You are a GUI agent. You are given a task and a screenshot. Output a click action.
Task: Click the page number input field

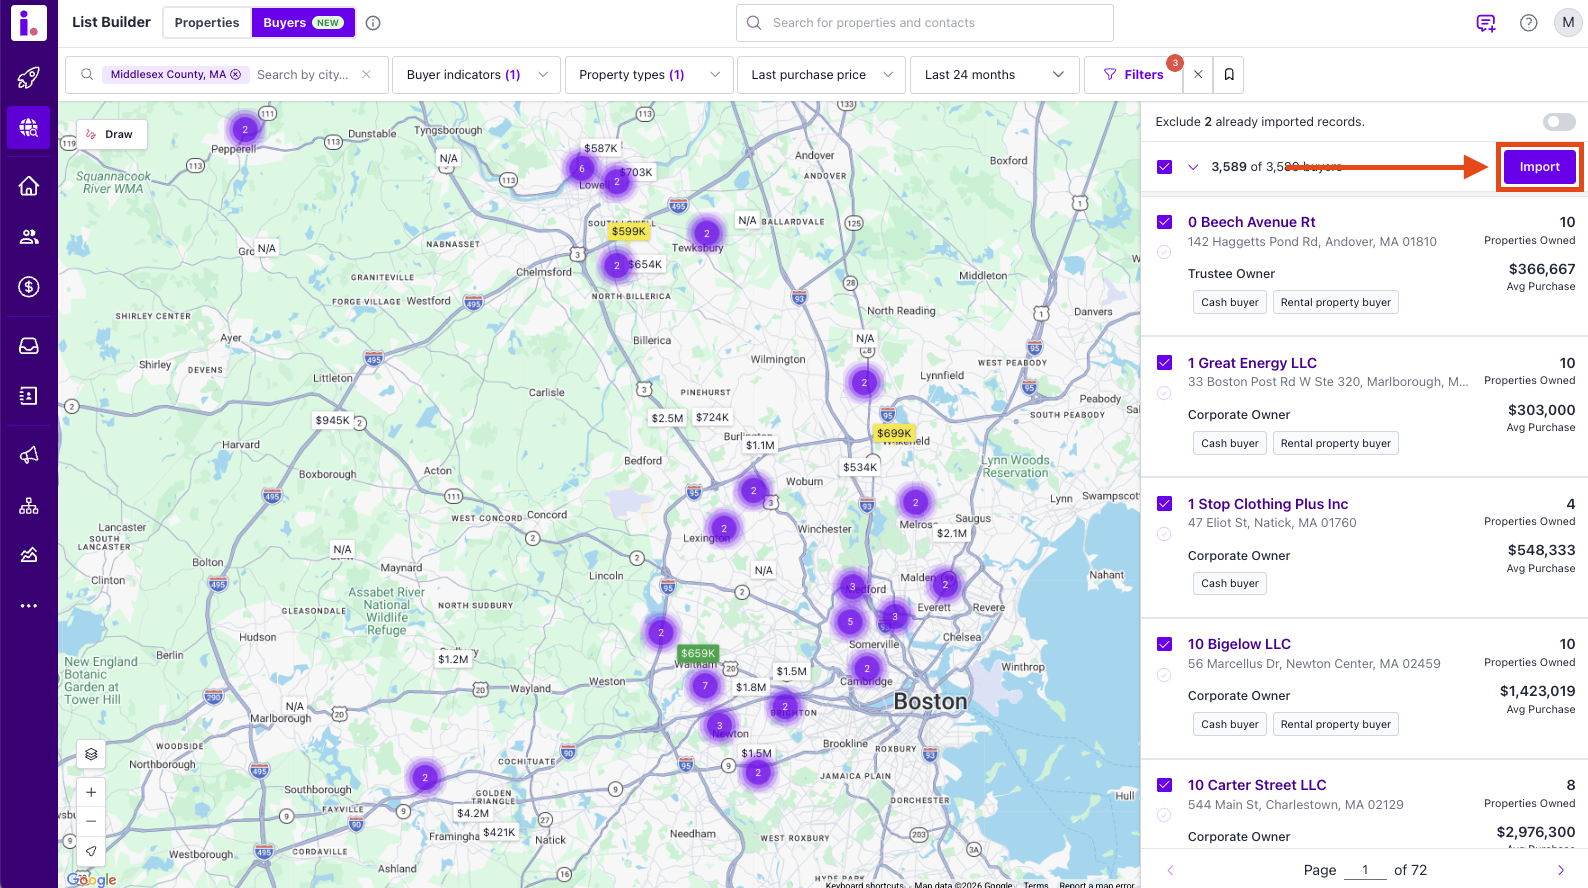coord(1365,870)
